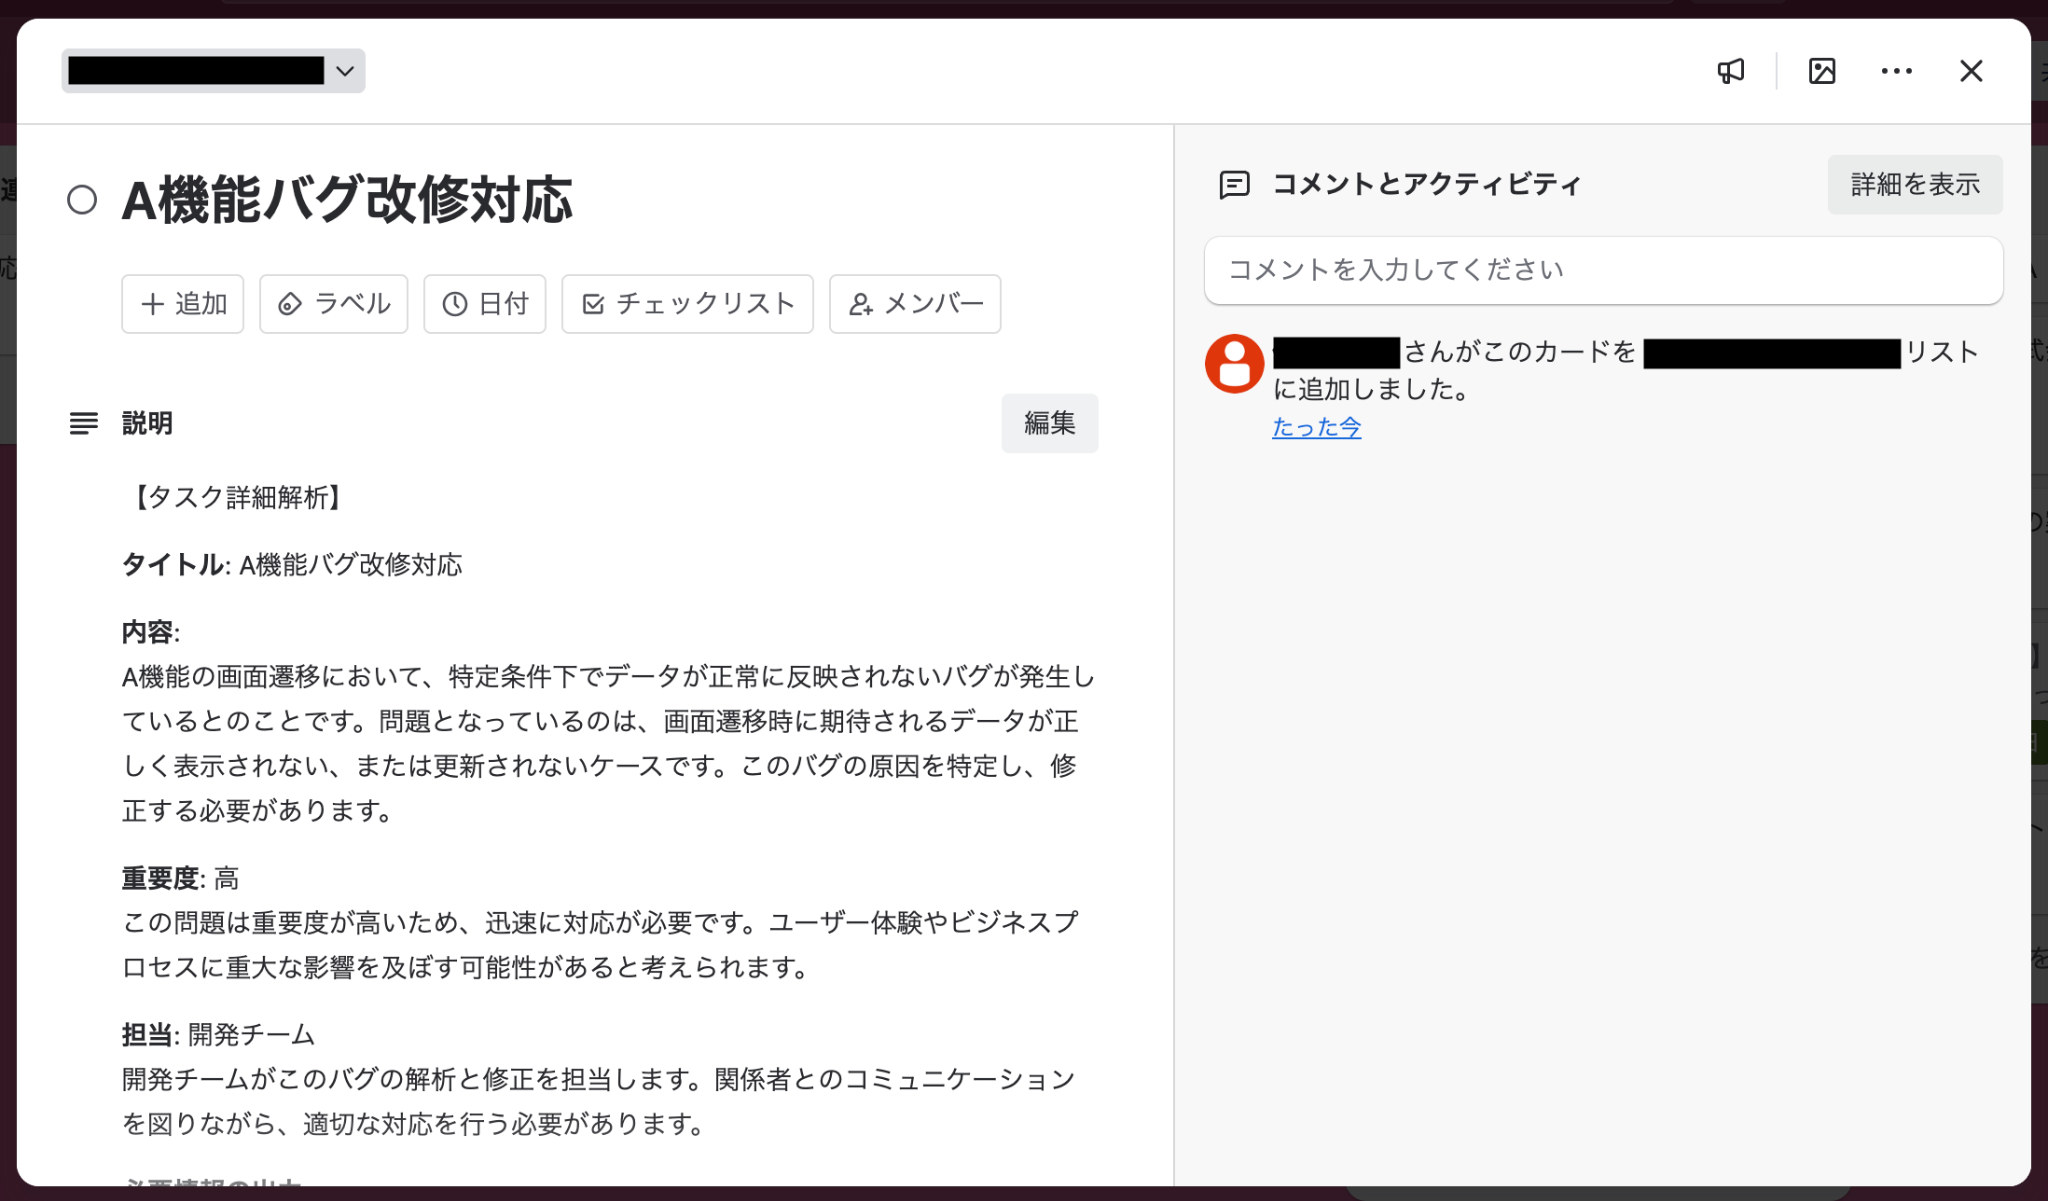
Task: Open the メンバー members button
Action: tap(915, 304)
